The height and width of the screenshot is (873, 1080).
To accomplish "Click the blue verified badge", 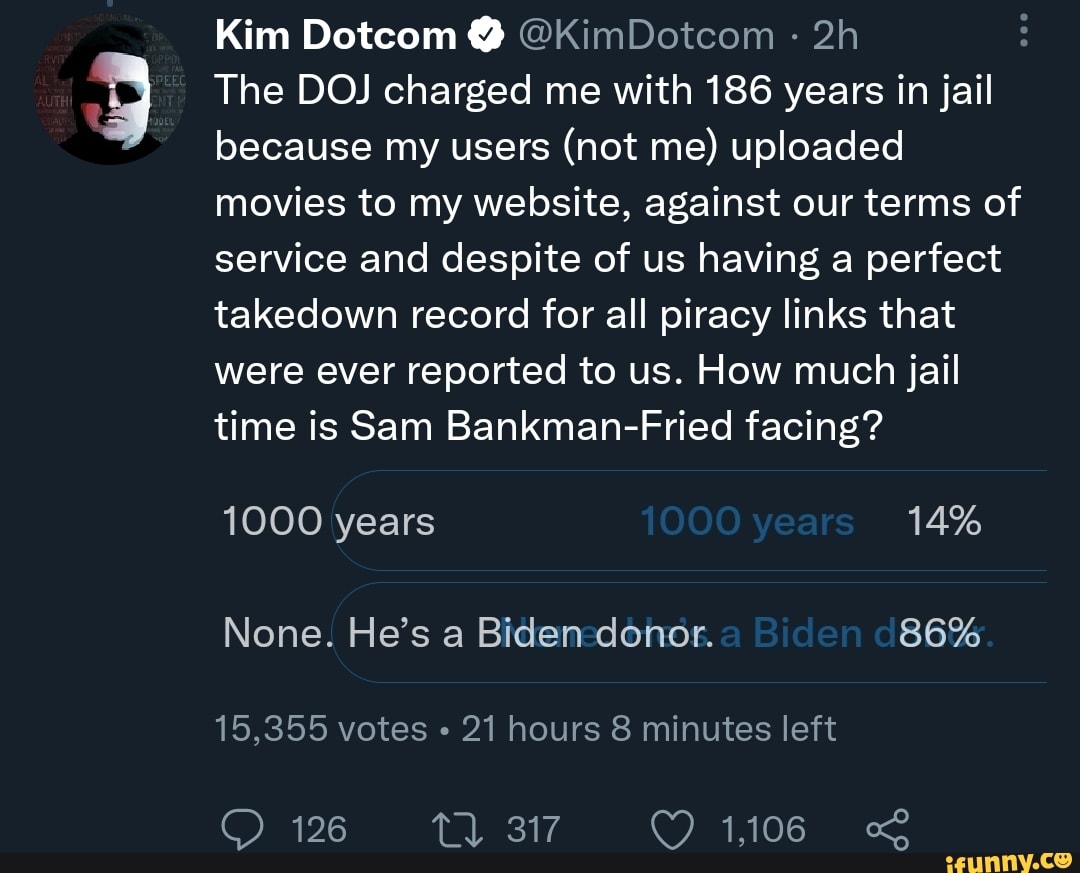I will tap(484, 36).
